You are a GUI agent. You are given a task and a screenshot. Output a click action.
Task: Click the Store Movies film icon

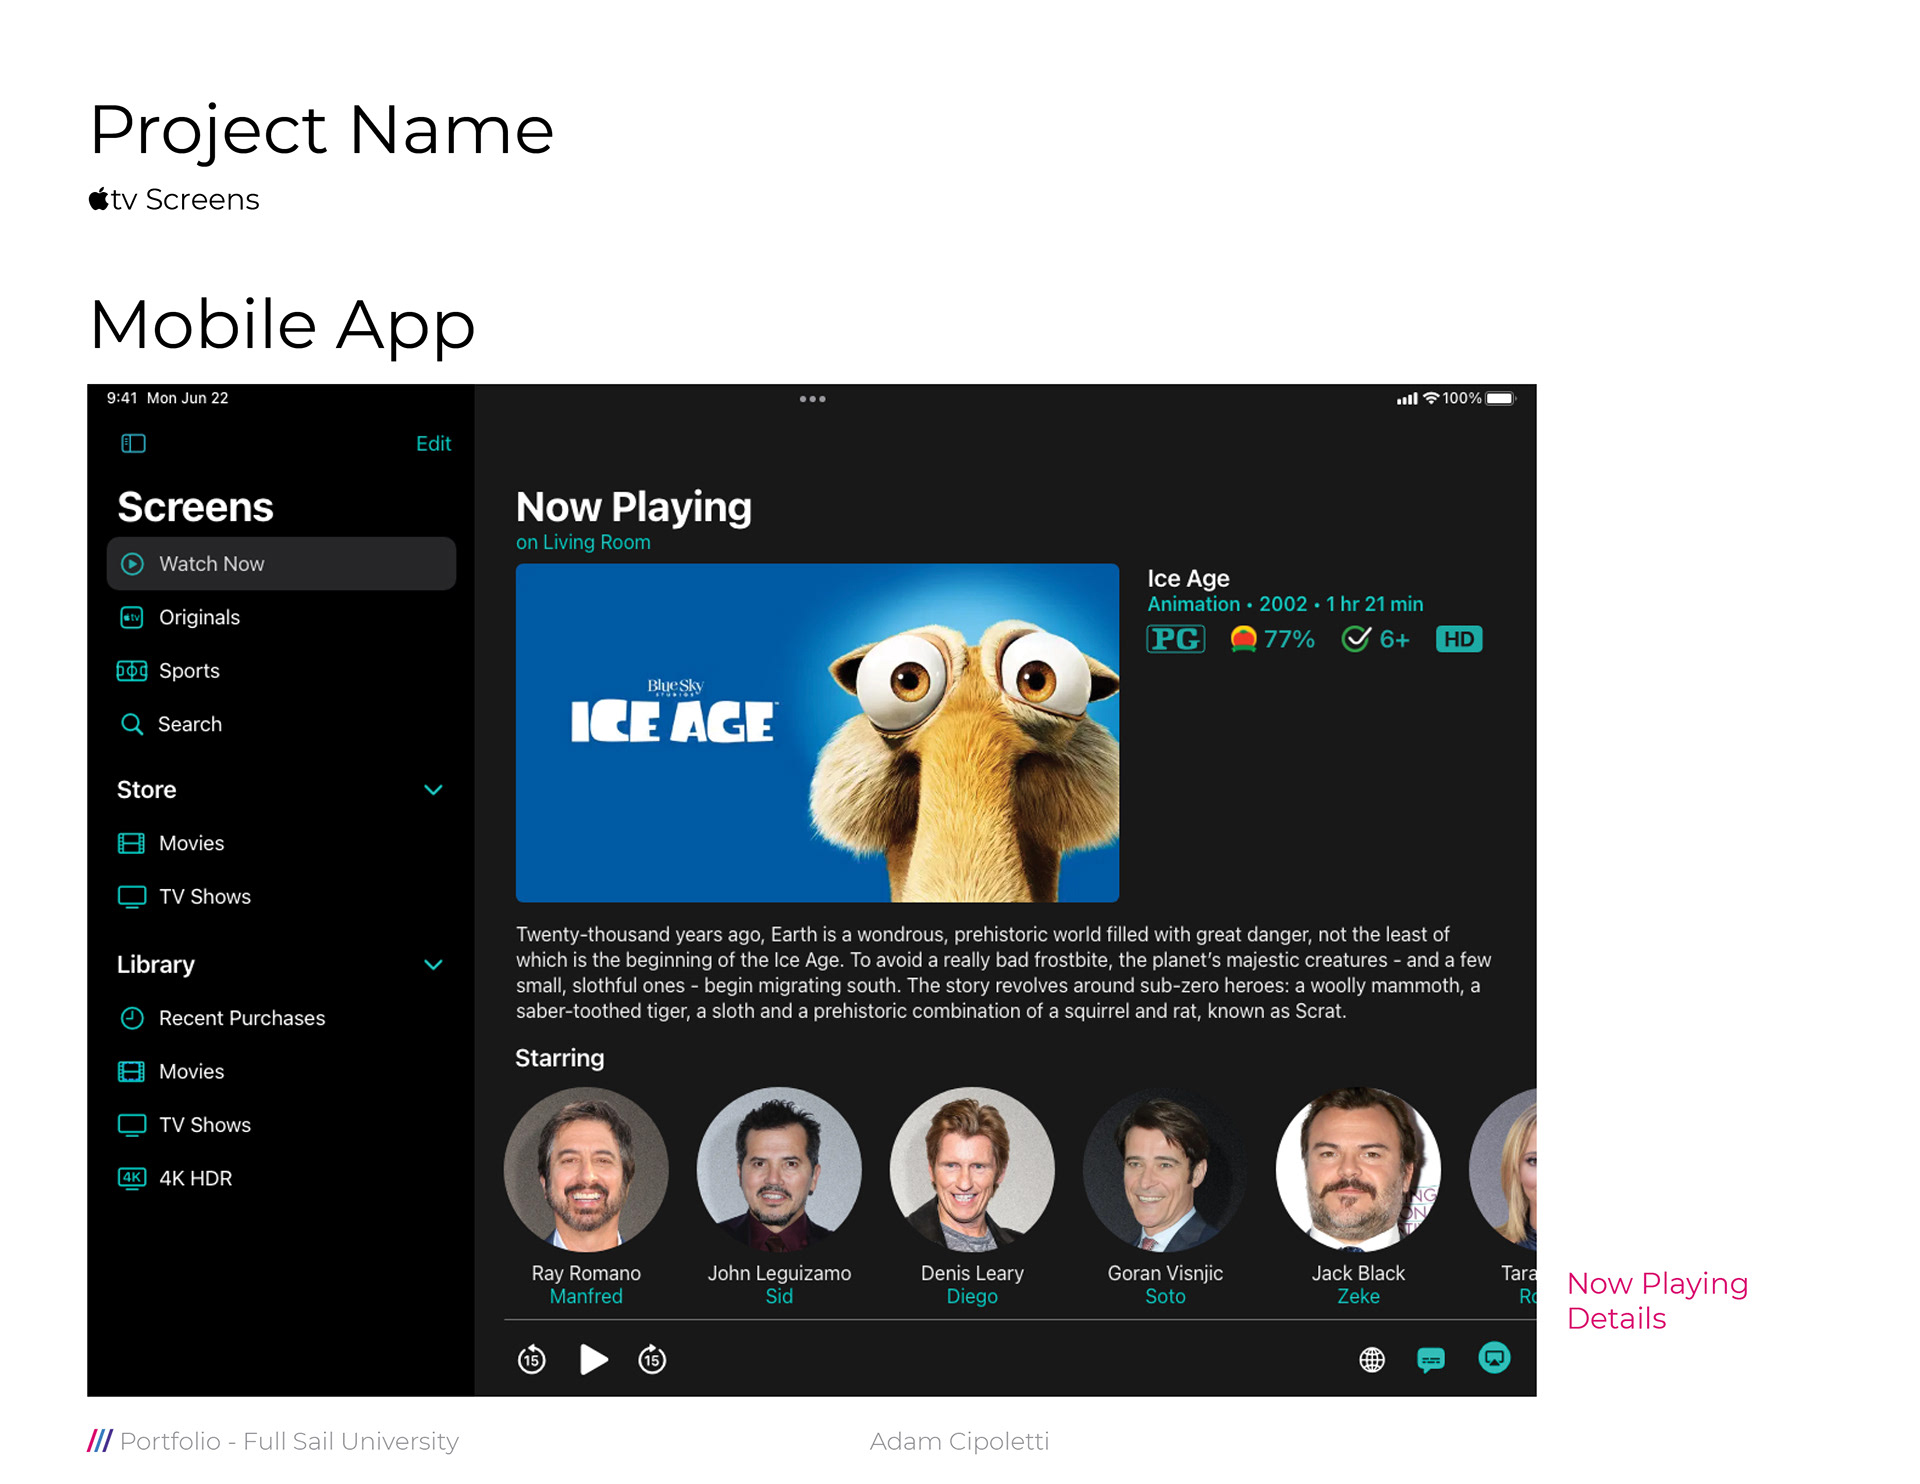point(132,843)
